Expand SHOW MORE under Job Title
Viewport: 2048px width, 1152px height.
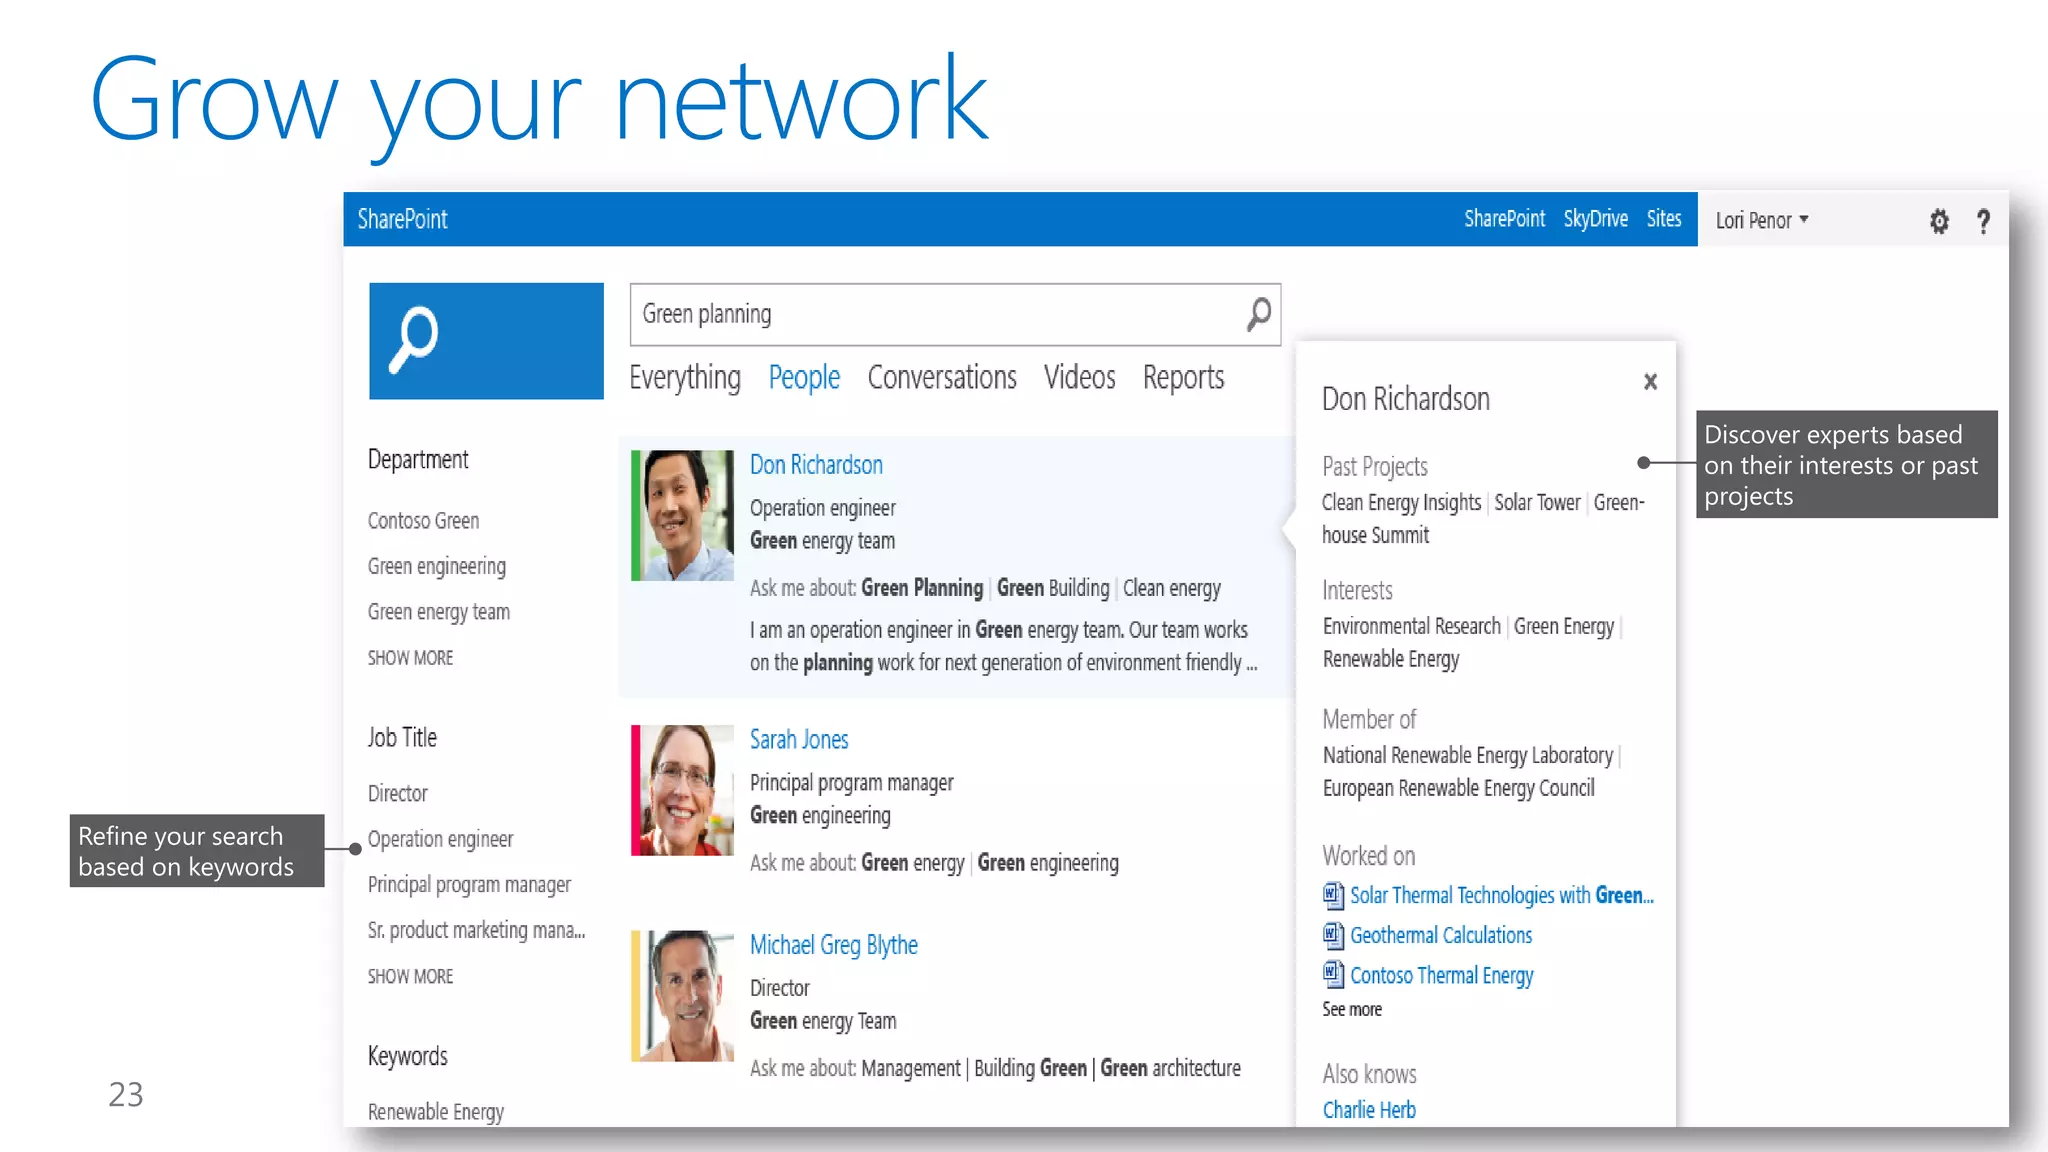pos(410,976)
